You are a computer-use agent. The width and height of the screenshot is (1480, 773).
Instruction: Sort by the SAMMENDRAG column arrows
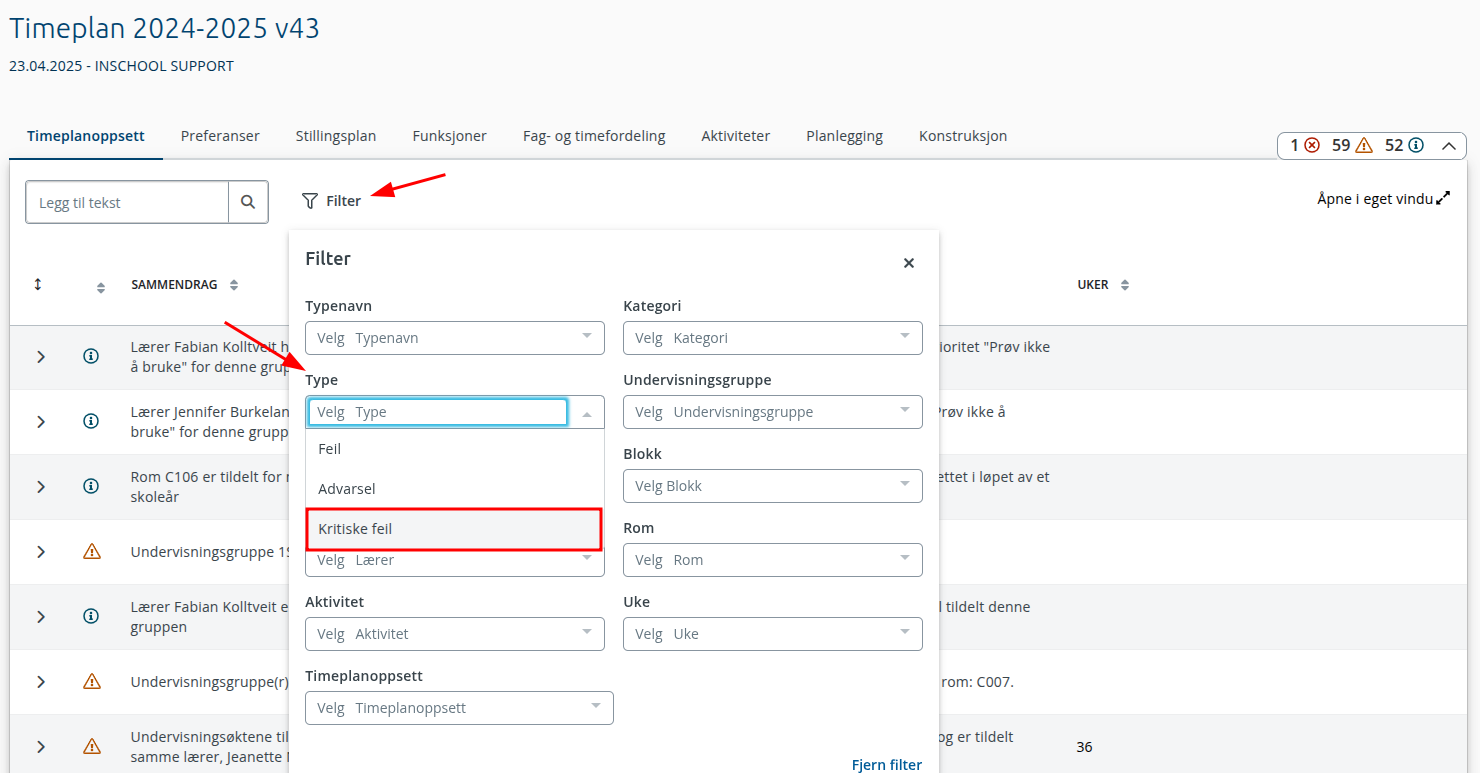234,285
